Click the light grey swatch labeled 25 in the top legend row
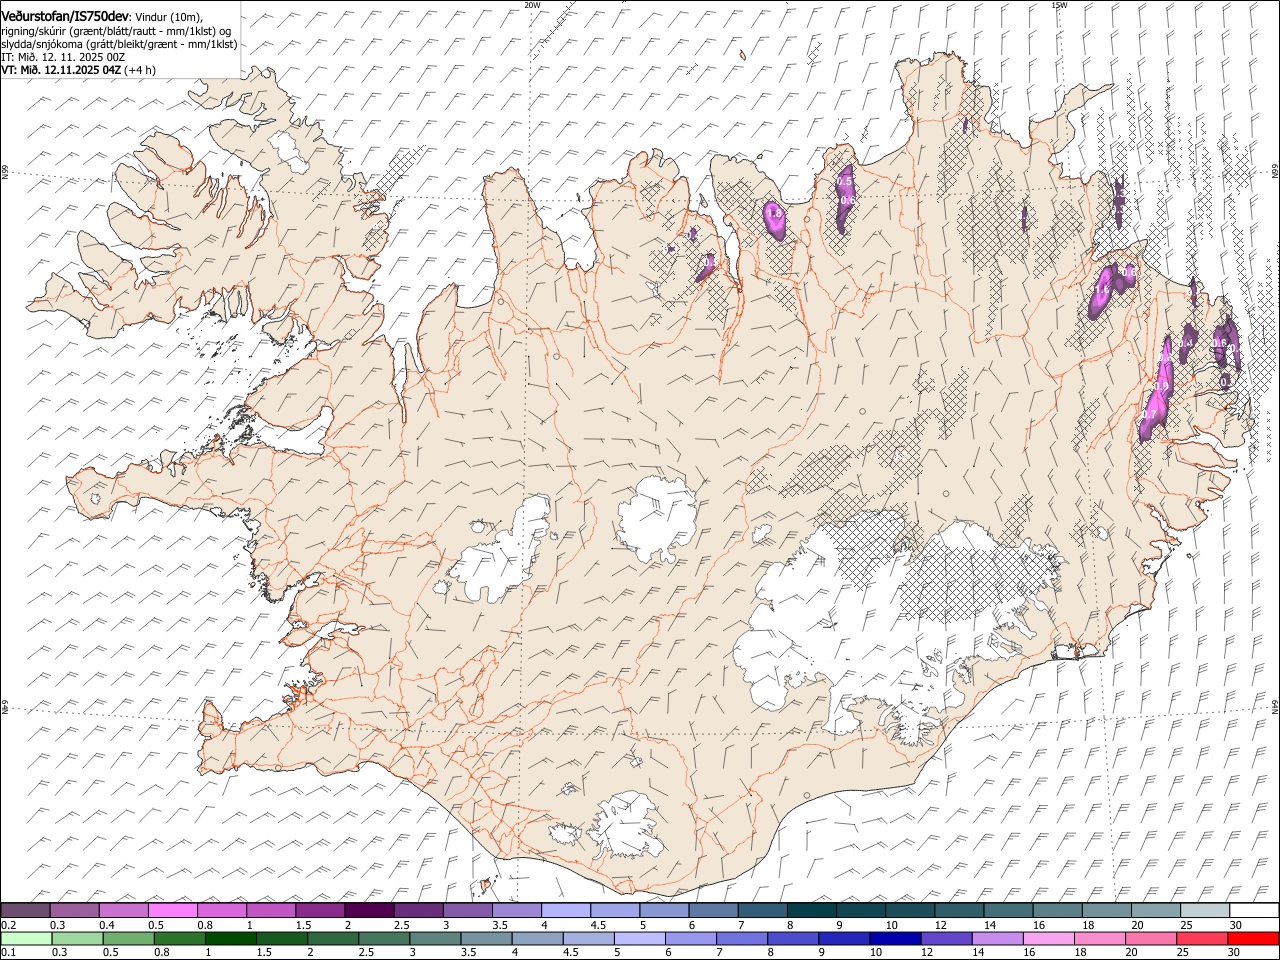 click(x=1205, y=911)
